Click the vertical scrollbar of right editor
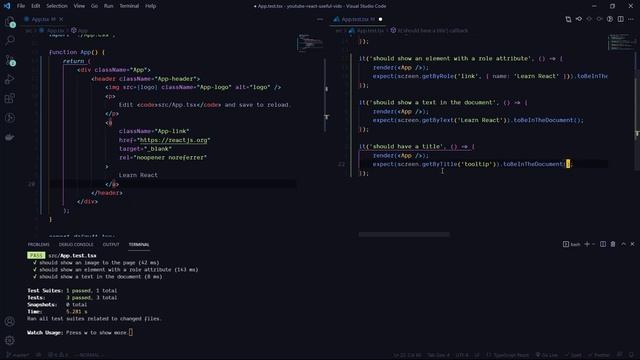This screenshot has height=360, width=640. coord(637,102)
